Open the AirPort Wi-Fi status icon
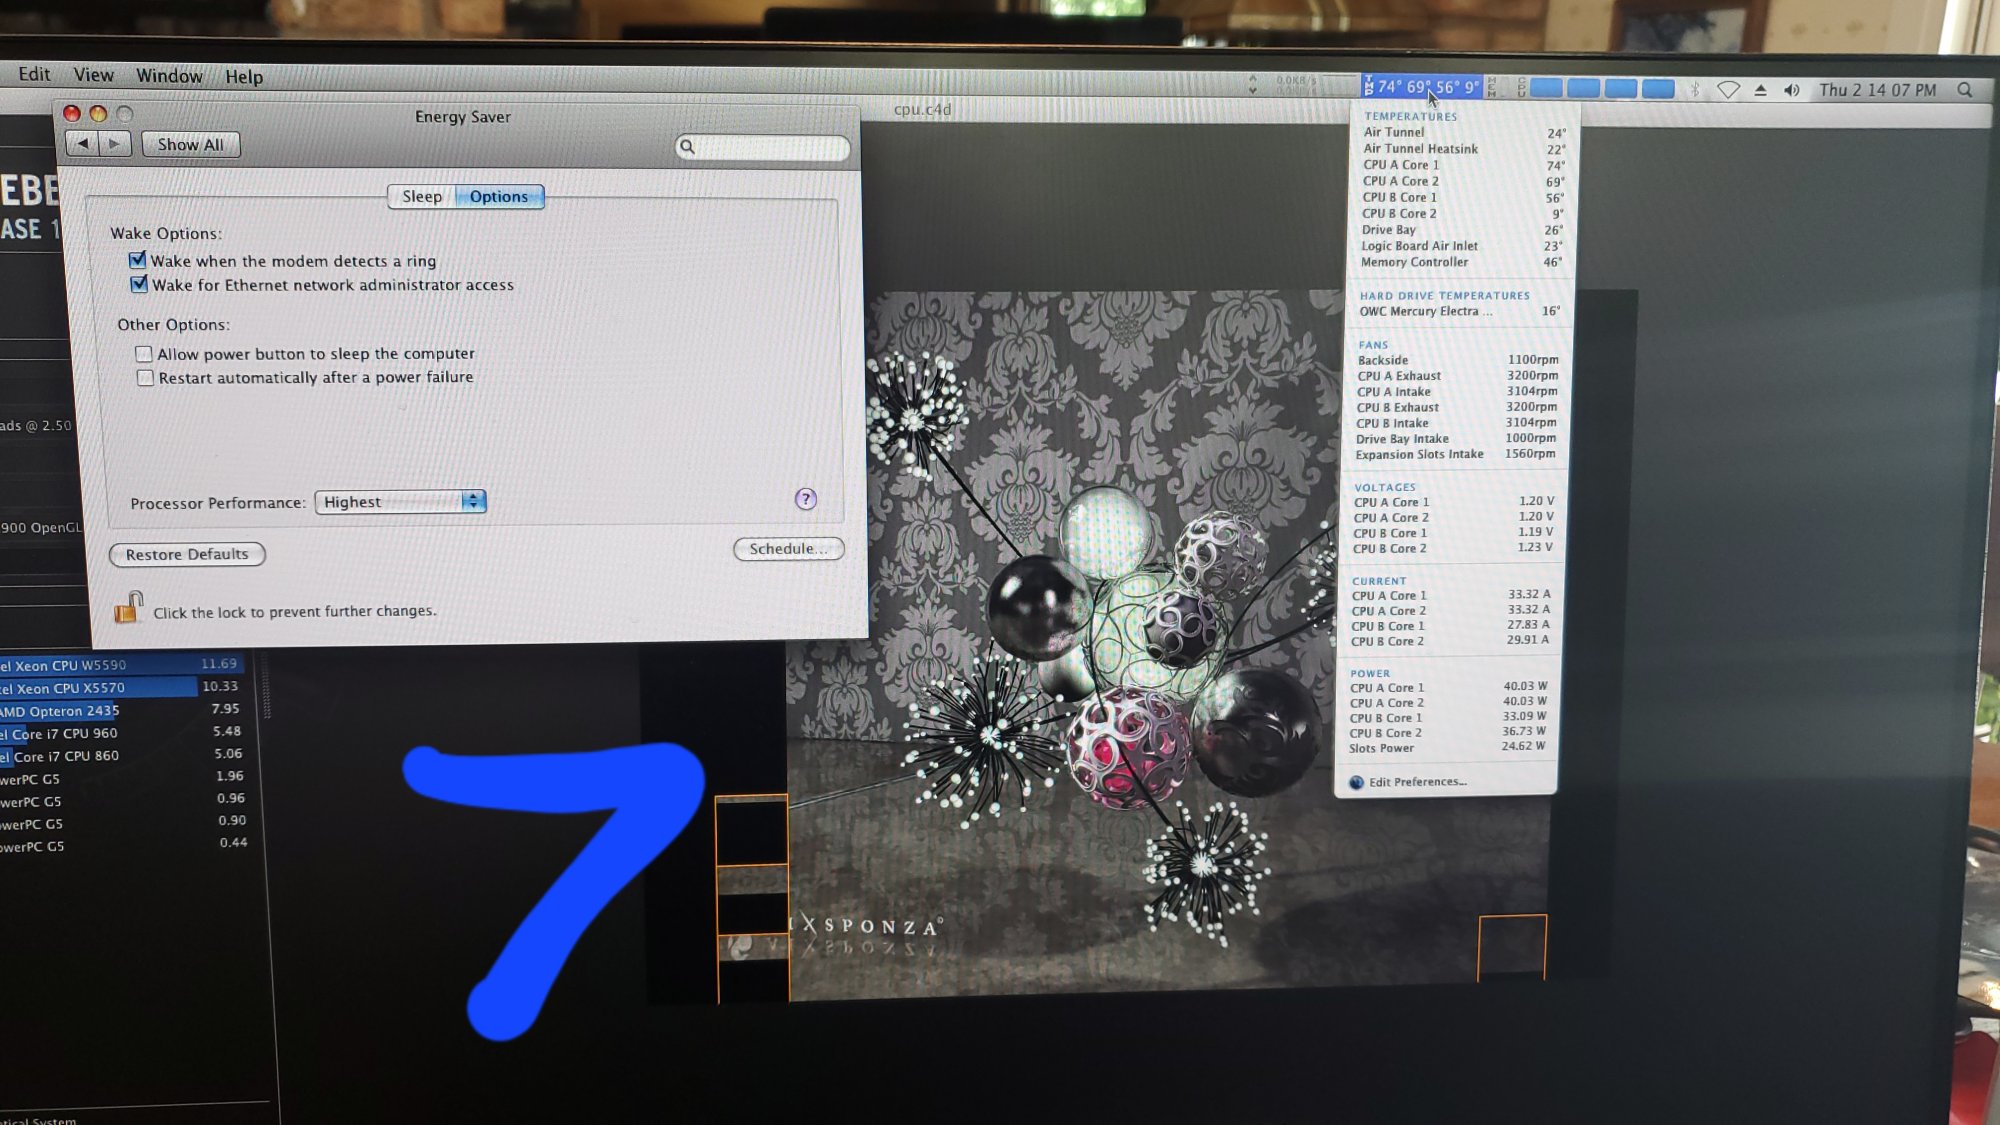This screenshot has height=1125, width=2000. 1728,90
